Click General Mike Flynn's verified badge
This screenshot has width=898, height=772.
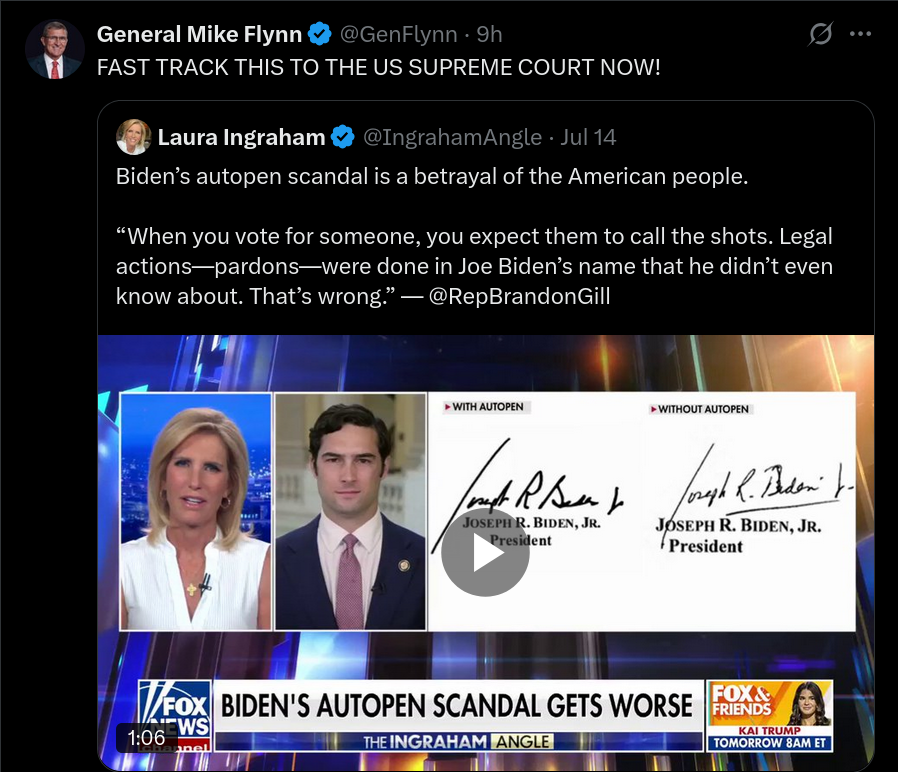(320, 34)
